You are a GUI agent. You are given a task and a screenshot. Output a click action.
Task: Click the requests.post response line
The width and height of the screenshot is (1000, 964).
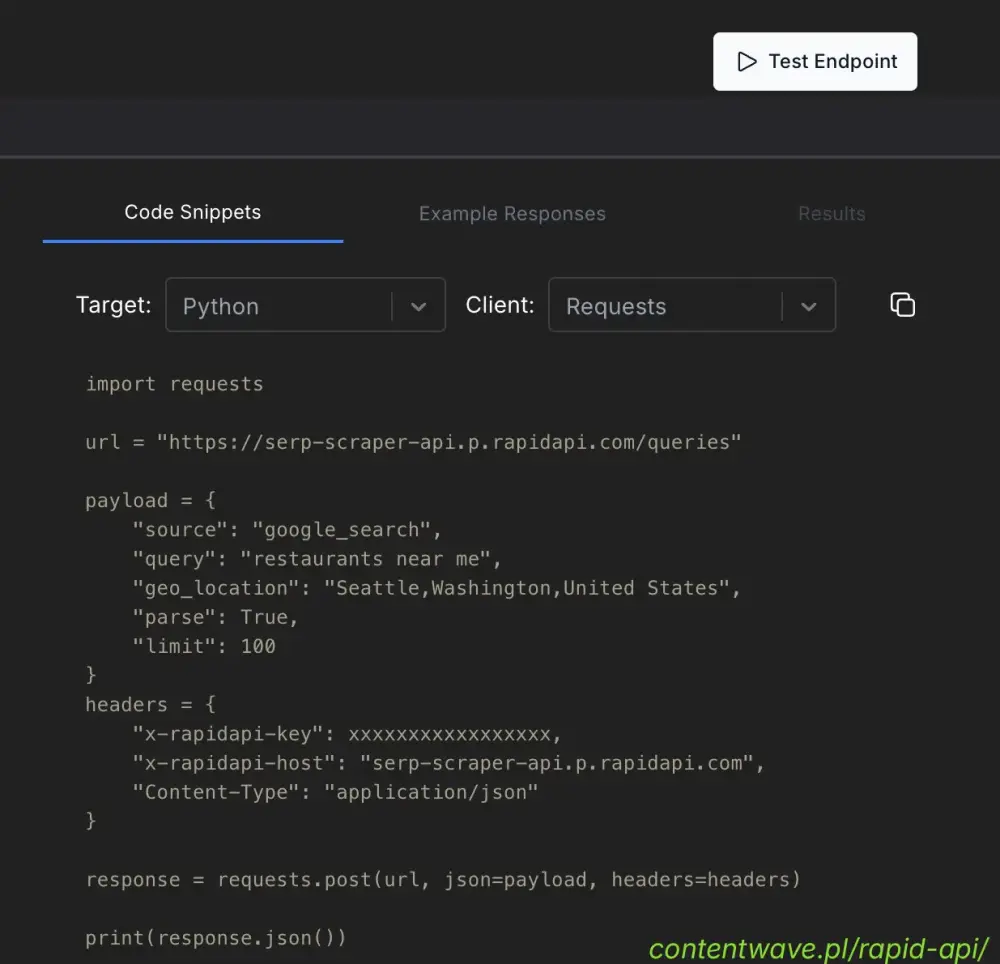coord(443,880)
